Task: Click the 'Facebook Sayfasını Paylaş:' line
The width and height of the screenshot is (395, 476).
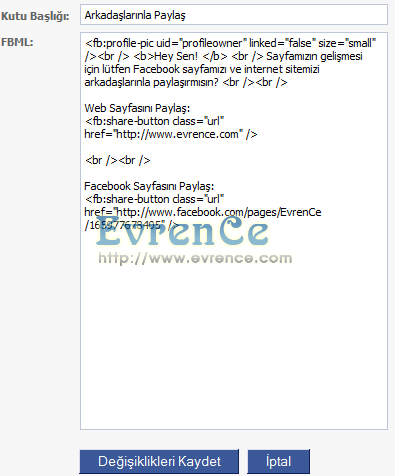Action: (149, 186)
